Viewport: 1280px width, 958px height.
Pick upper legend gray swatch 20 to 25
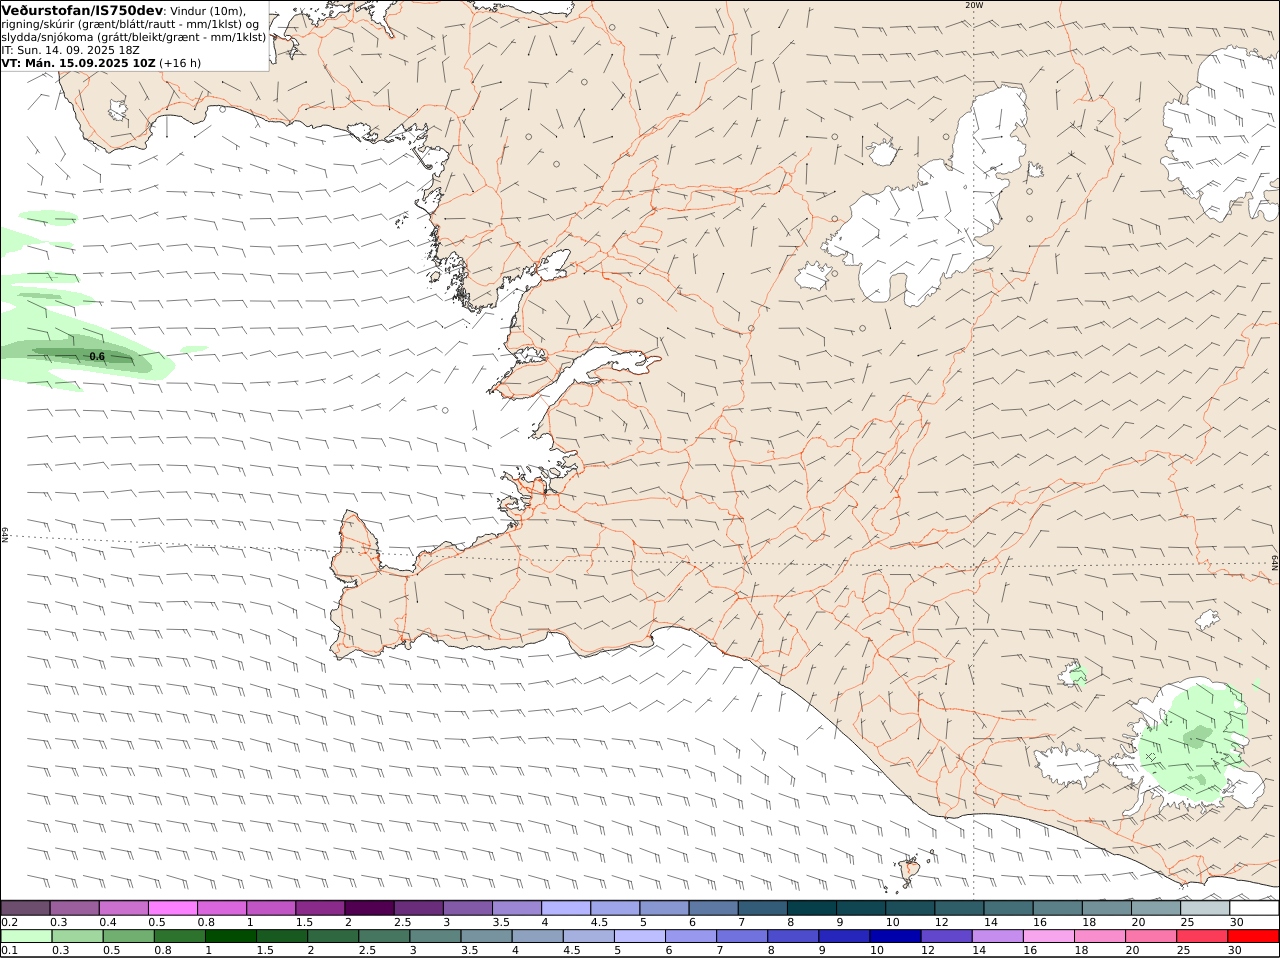click(x=1155, y=907)
